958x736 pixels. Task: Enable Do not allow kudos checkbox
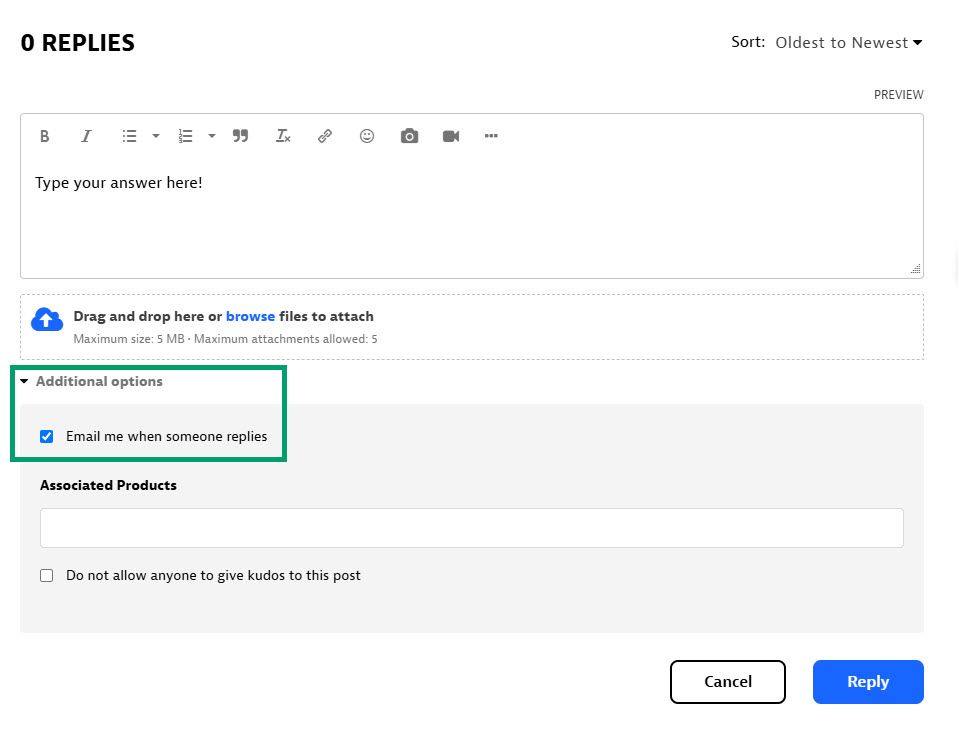[x=47, y=576]
